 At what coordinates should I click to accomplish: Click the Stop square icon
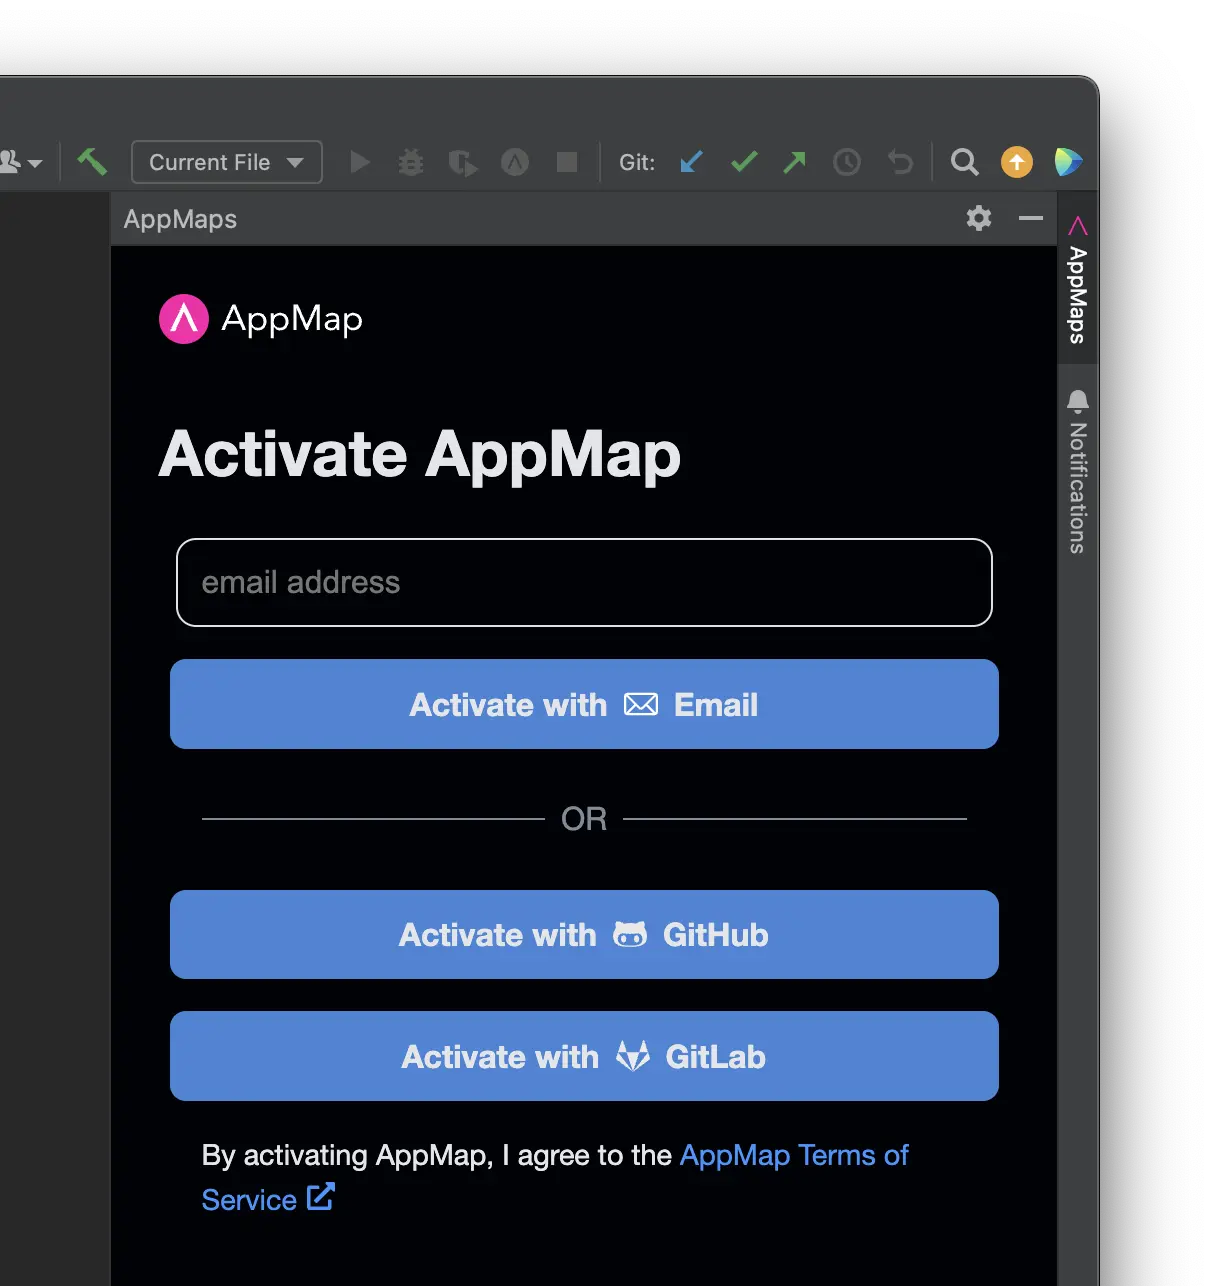pyautogui.click(x=567, y=162)
